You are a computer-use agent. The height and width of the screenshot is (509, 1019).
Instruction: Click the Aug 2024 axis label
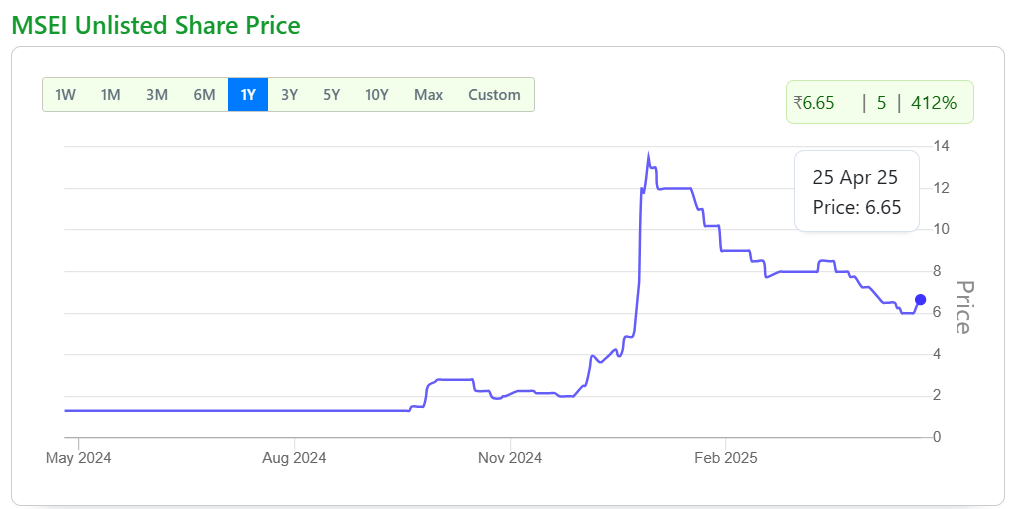pyautogui.click(x=294, y=458)
